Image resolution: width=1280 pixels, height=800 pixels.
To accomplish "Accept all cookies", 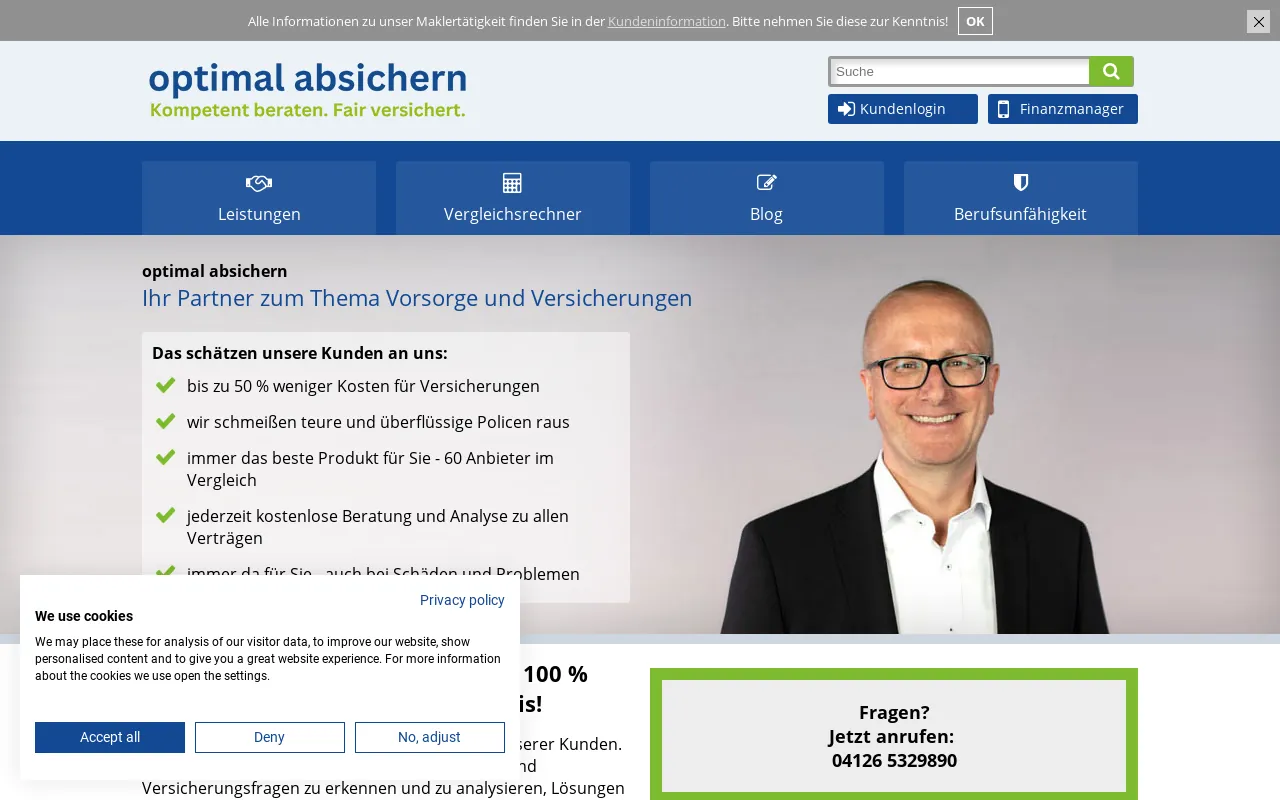I will coord(110,737).
